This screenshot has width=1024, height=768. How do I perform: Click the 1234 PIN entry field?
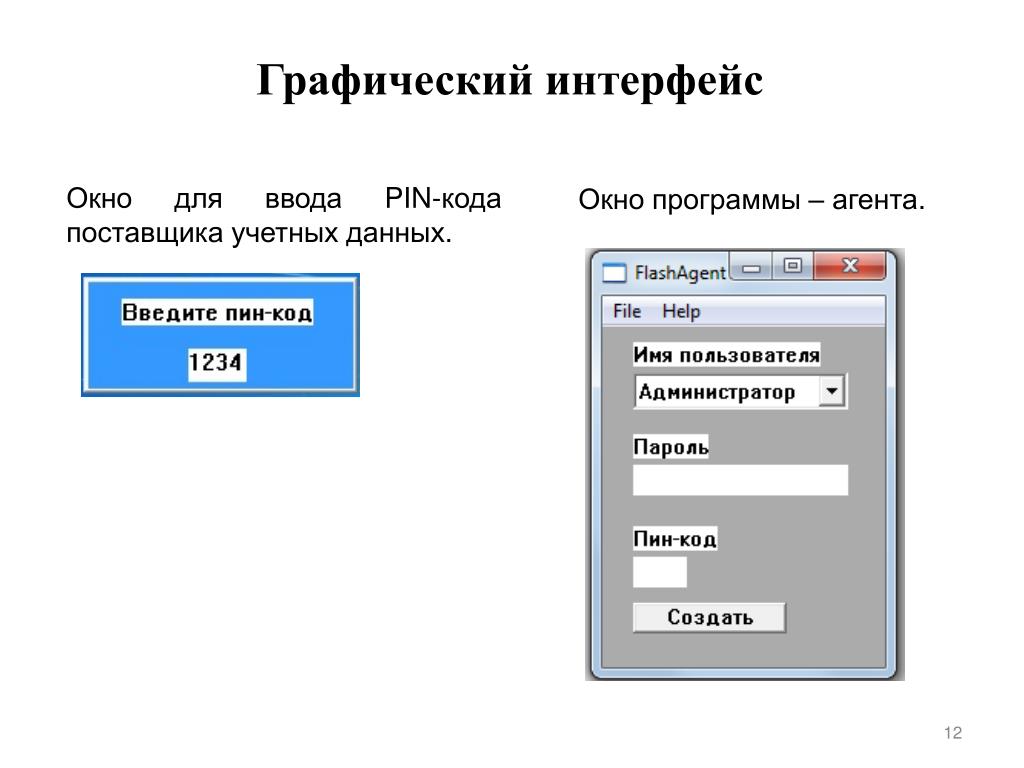(x=216, y=362)
